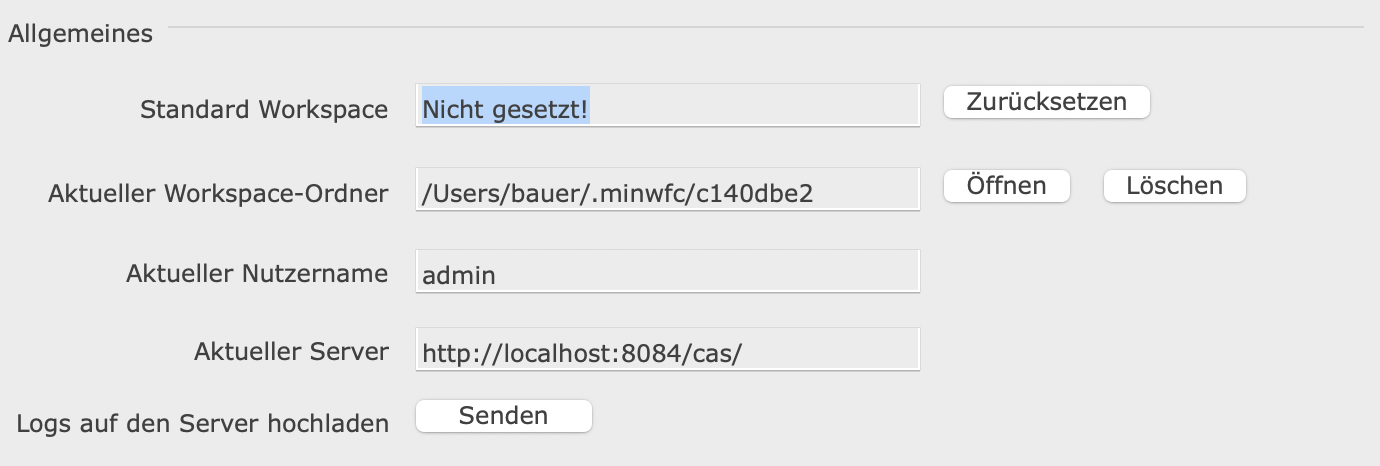
Task: Send logs with the Senden button
Action: tap(503, 416)
